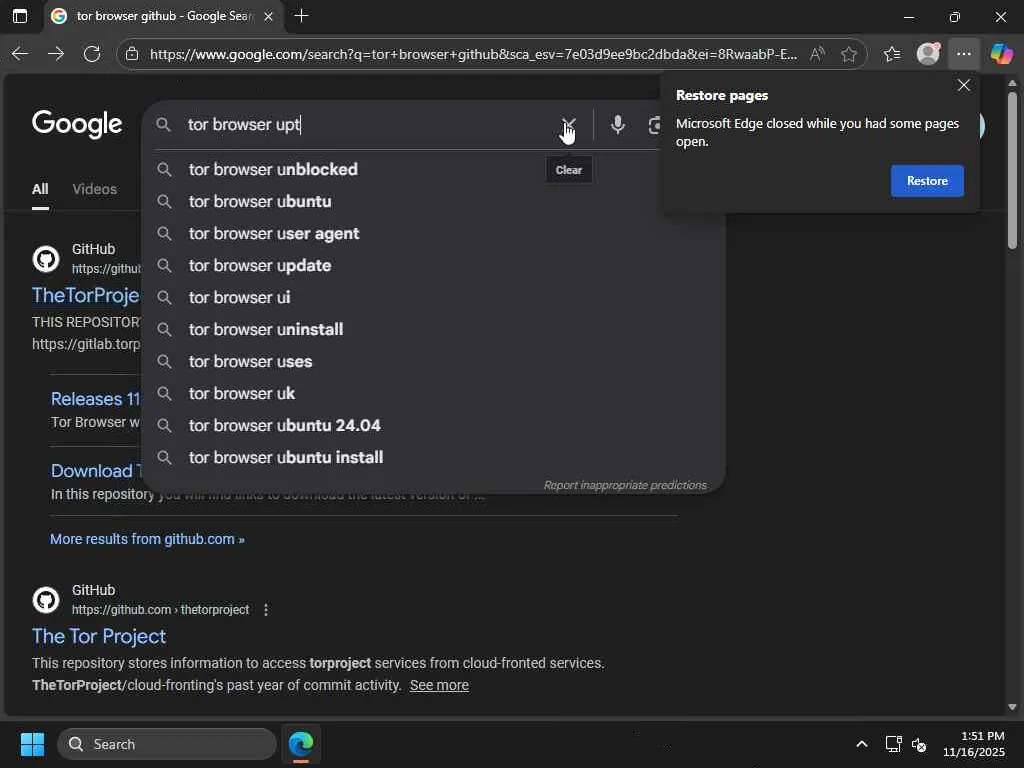Click the Google logo

[x=77, y=124]
